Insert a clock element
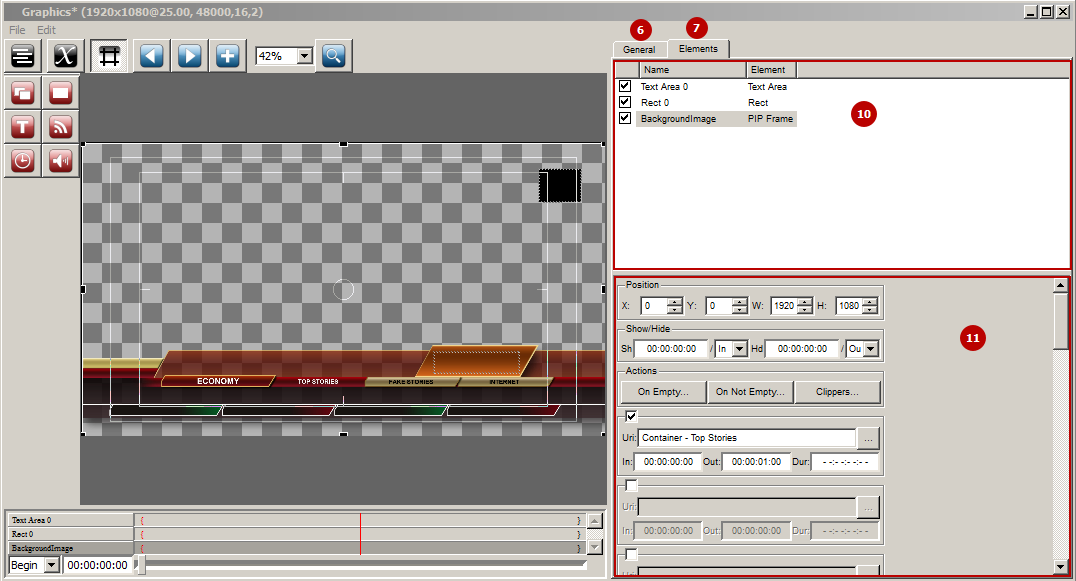The width and height of the screenshot is (1076, 581). [23, 161]
